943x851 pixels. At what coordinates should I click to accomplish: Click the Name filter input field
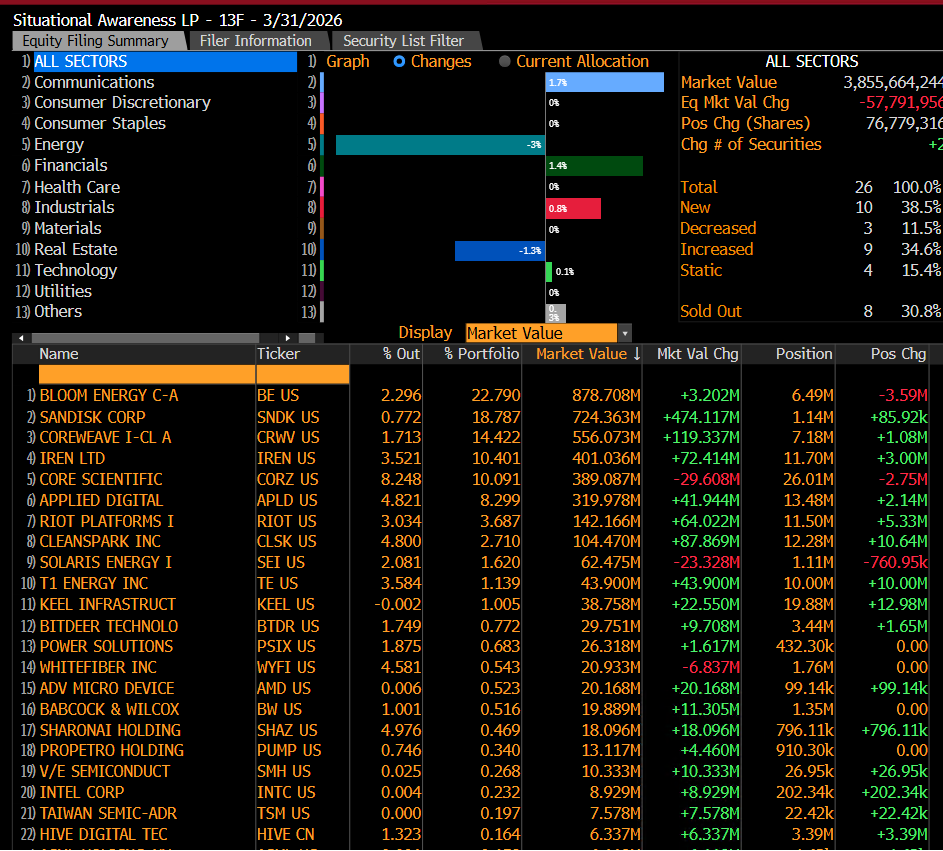click(x=147, y=374)
